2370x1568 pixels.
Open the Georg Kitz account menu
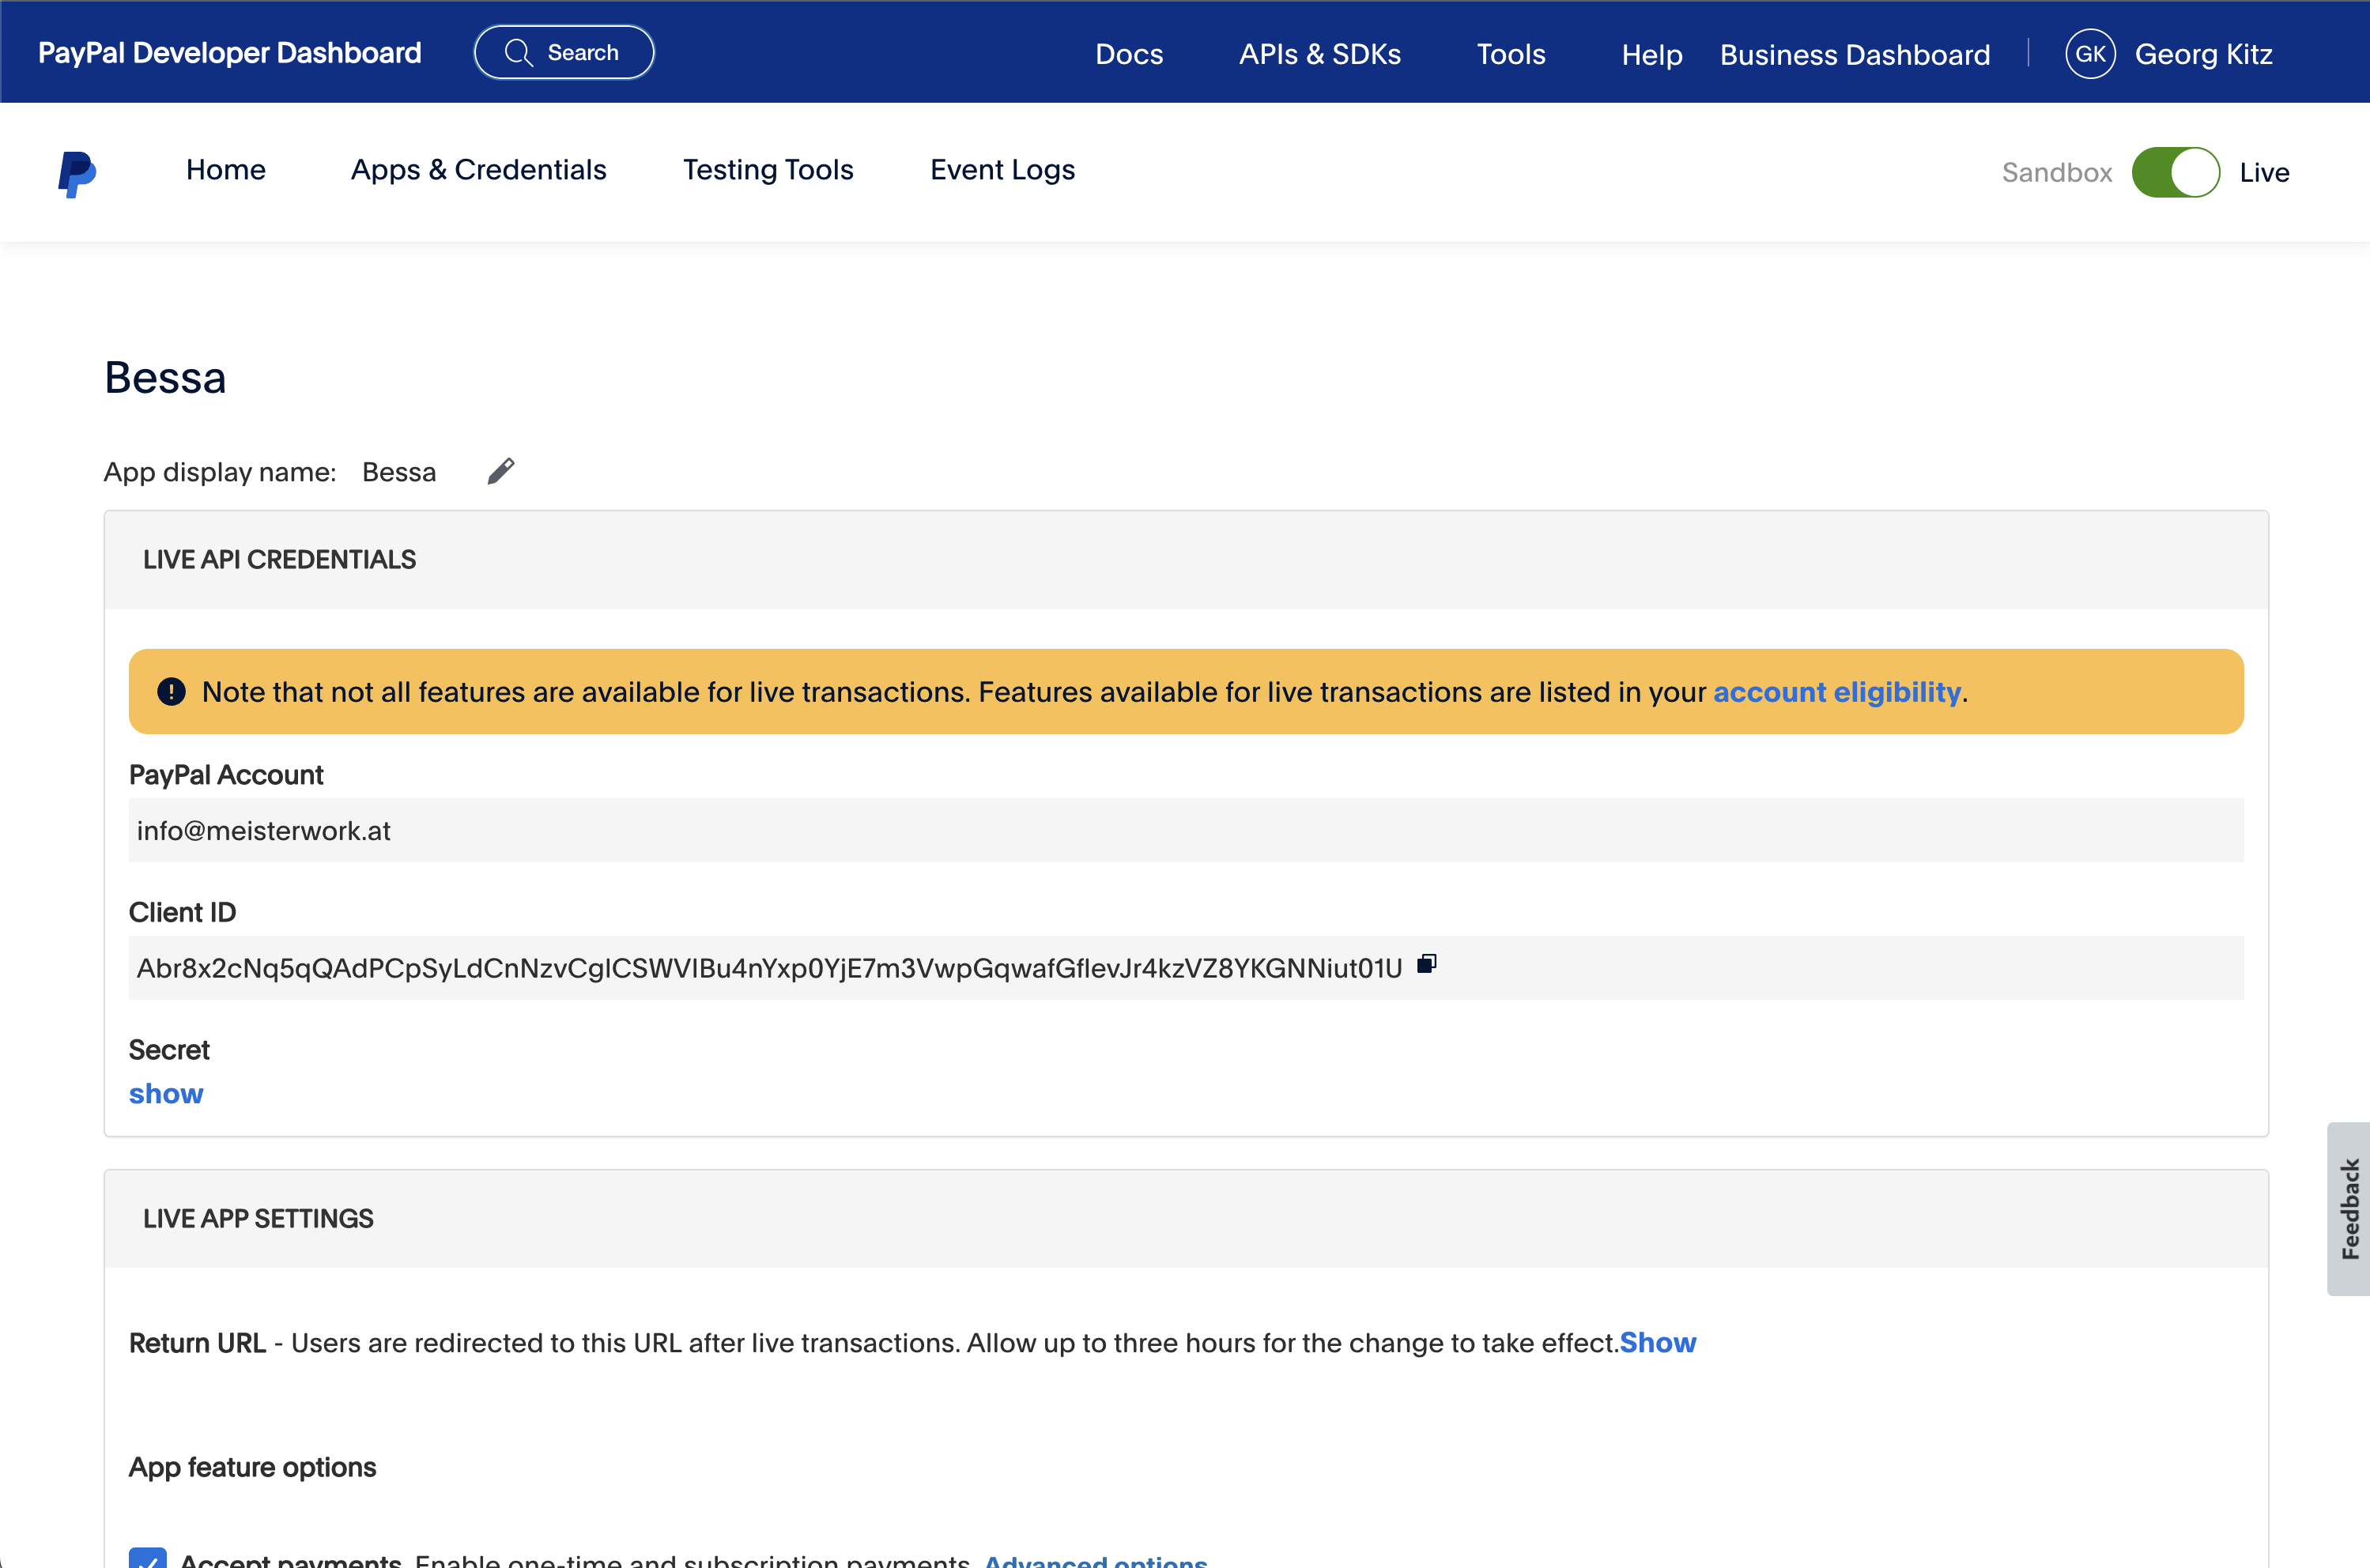coord(2203,54)
